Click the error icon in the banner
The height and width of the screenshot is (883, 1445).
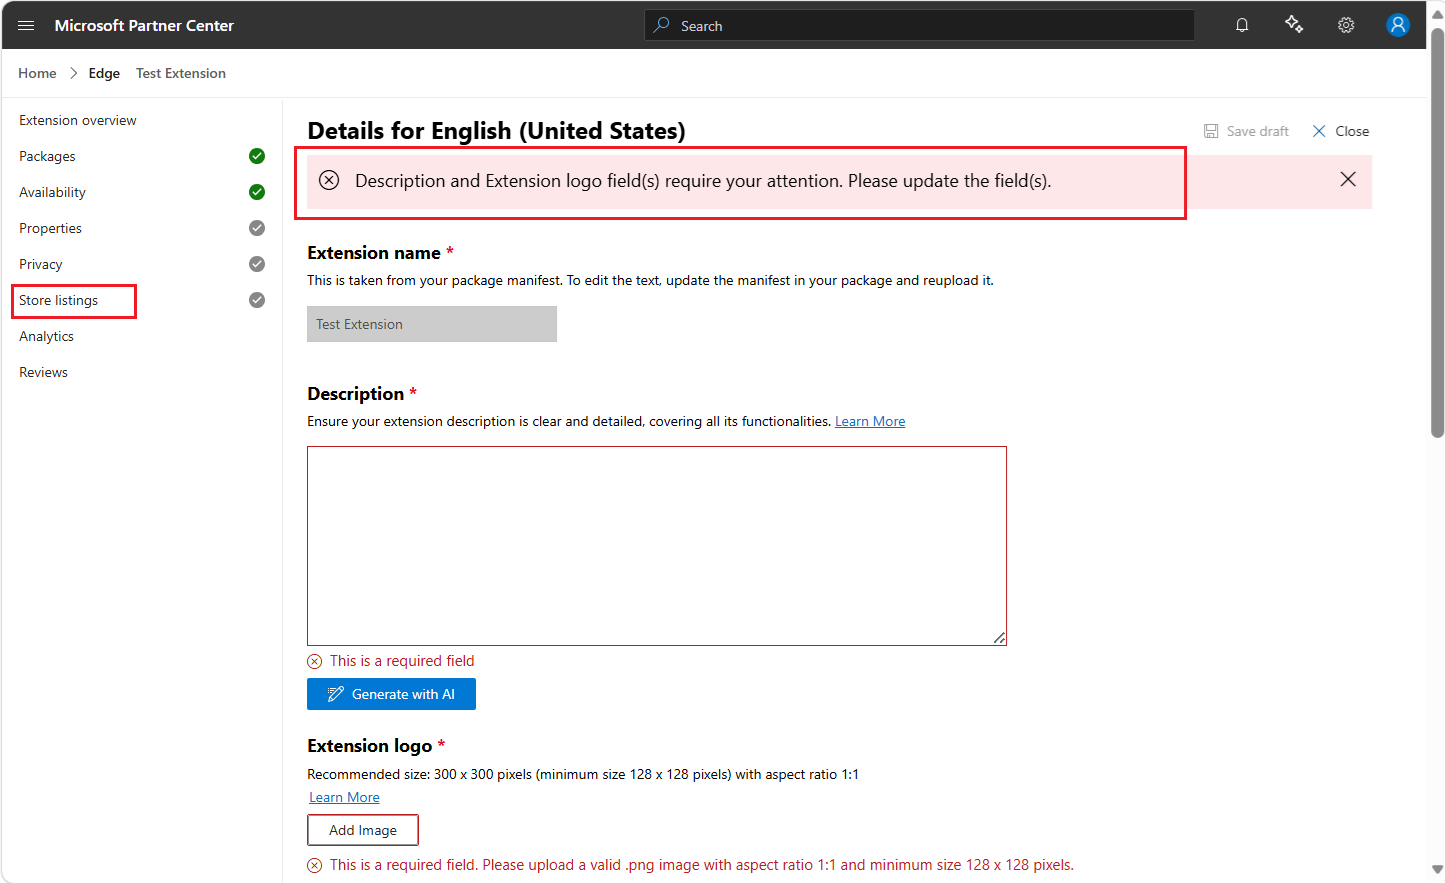coord(329,180)
